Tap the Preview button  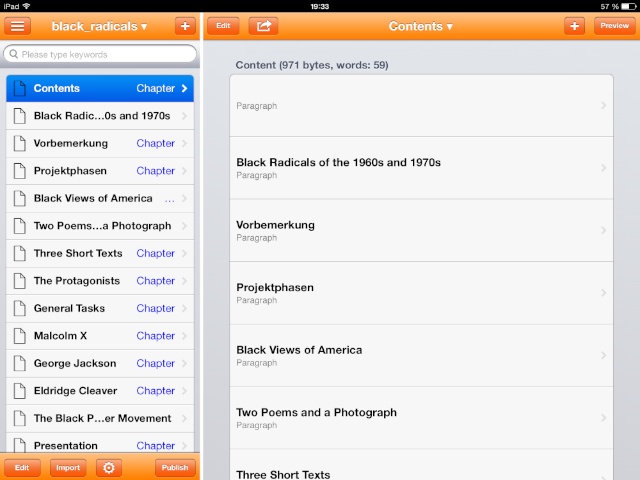pos(614,26)
